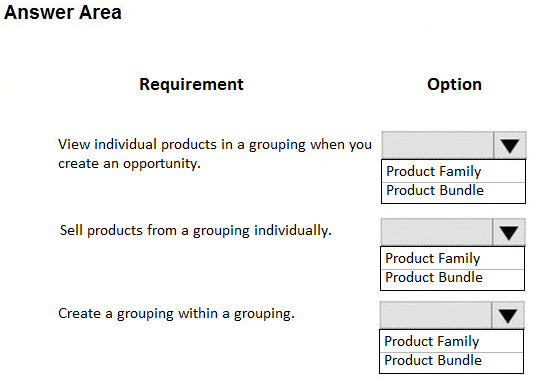Click the 'Answer Area' title
Image resolution: width=537 pixels, height=386 pixels.
(x=63, y=13)
